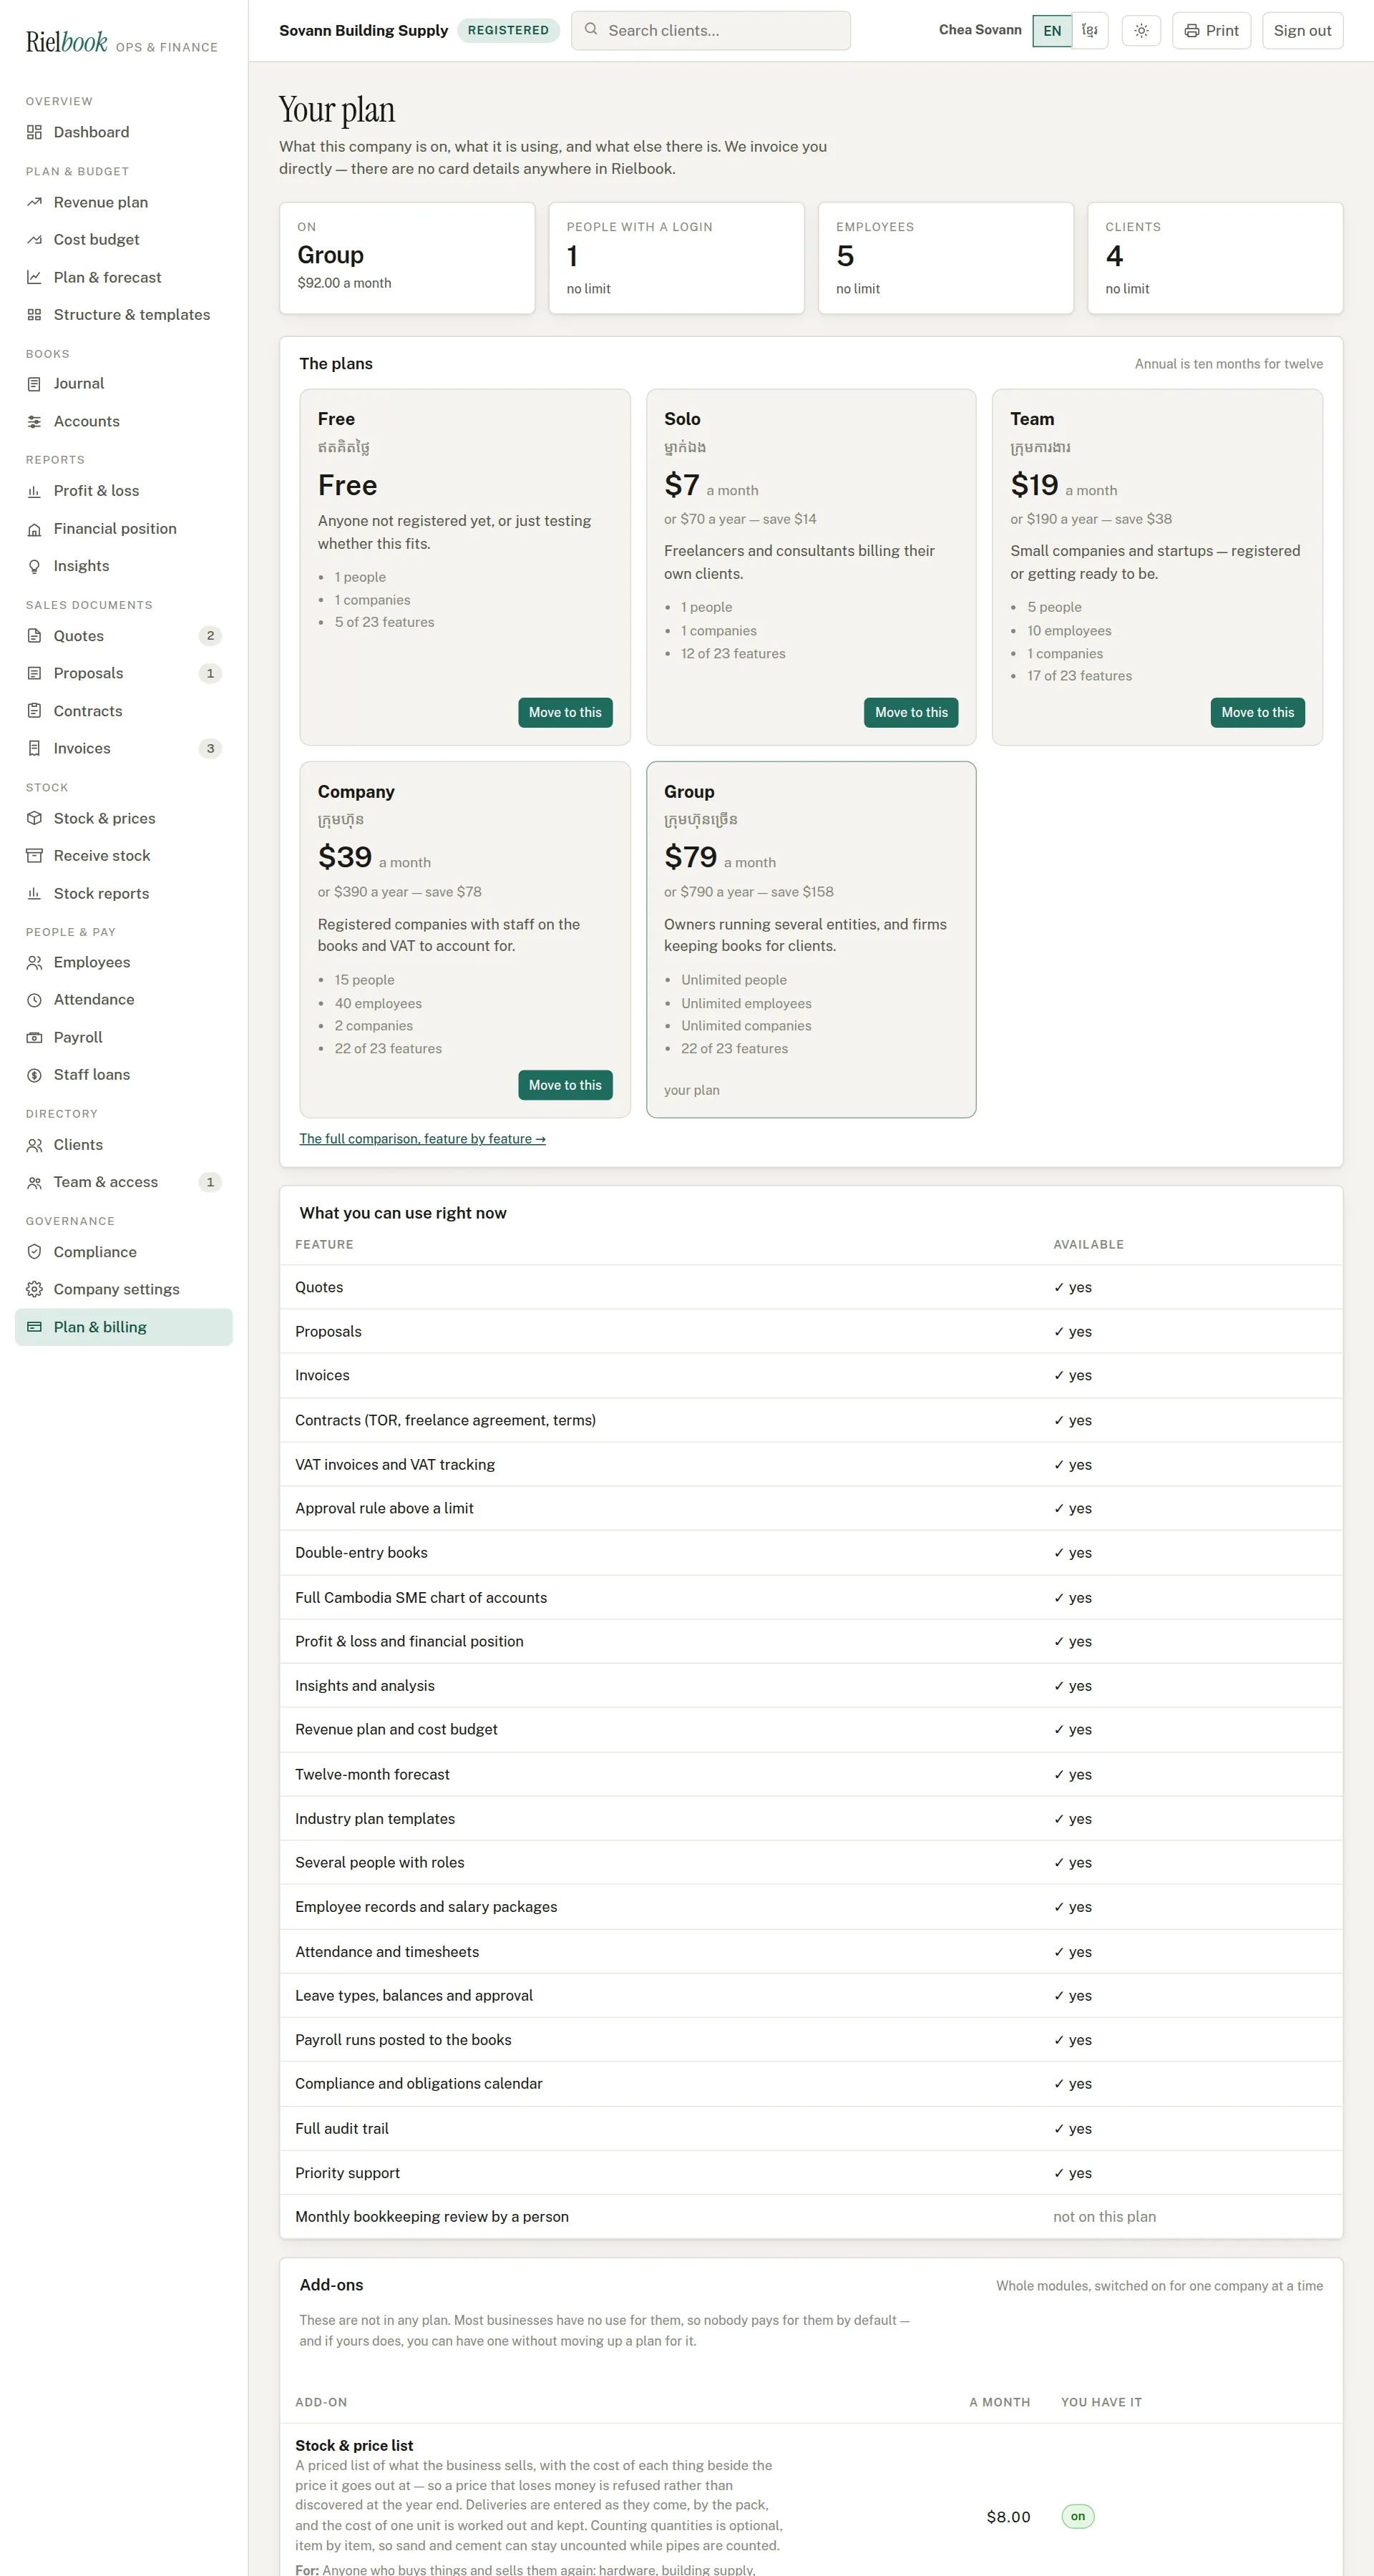Click the Proposals icon
This screenshot has height=2576, width=1374.
pos(34,673)
